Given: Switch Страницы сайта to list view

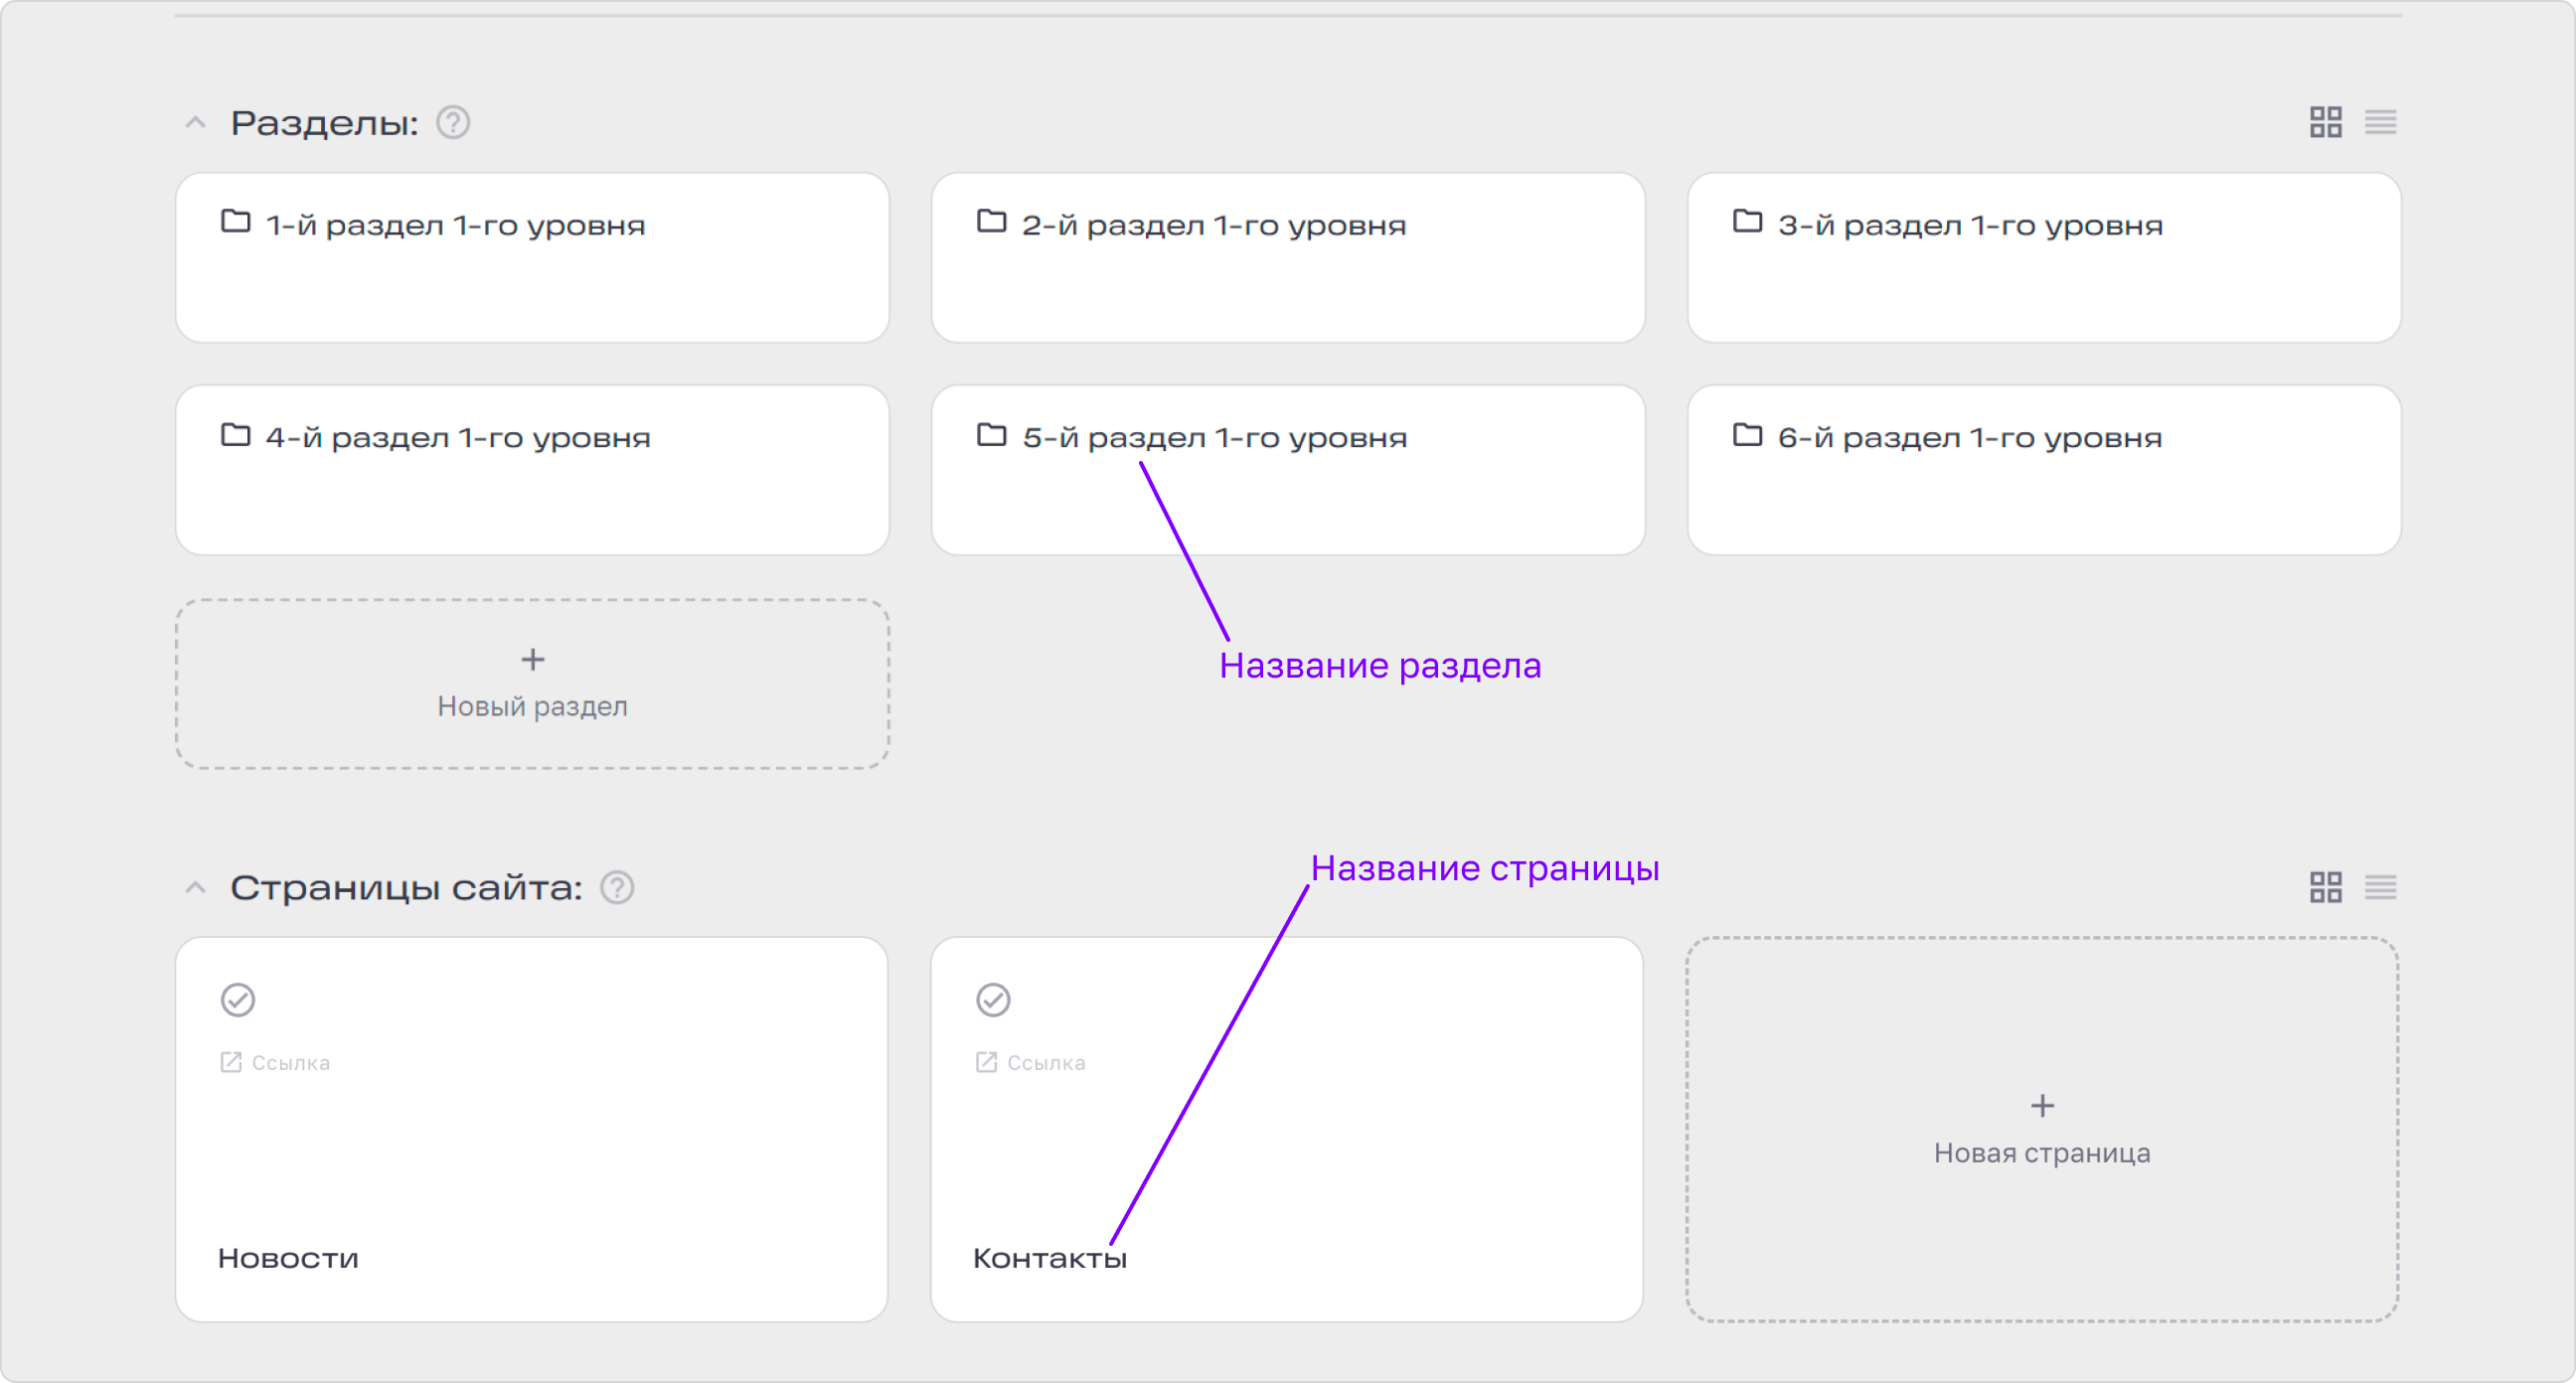Looking at the screenshot, I should [2380, 887].
